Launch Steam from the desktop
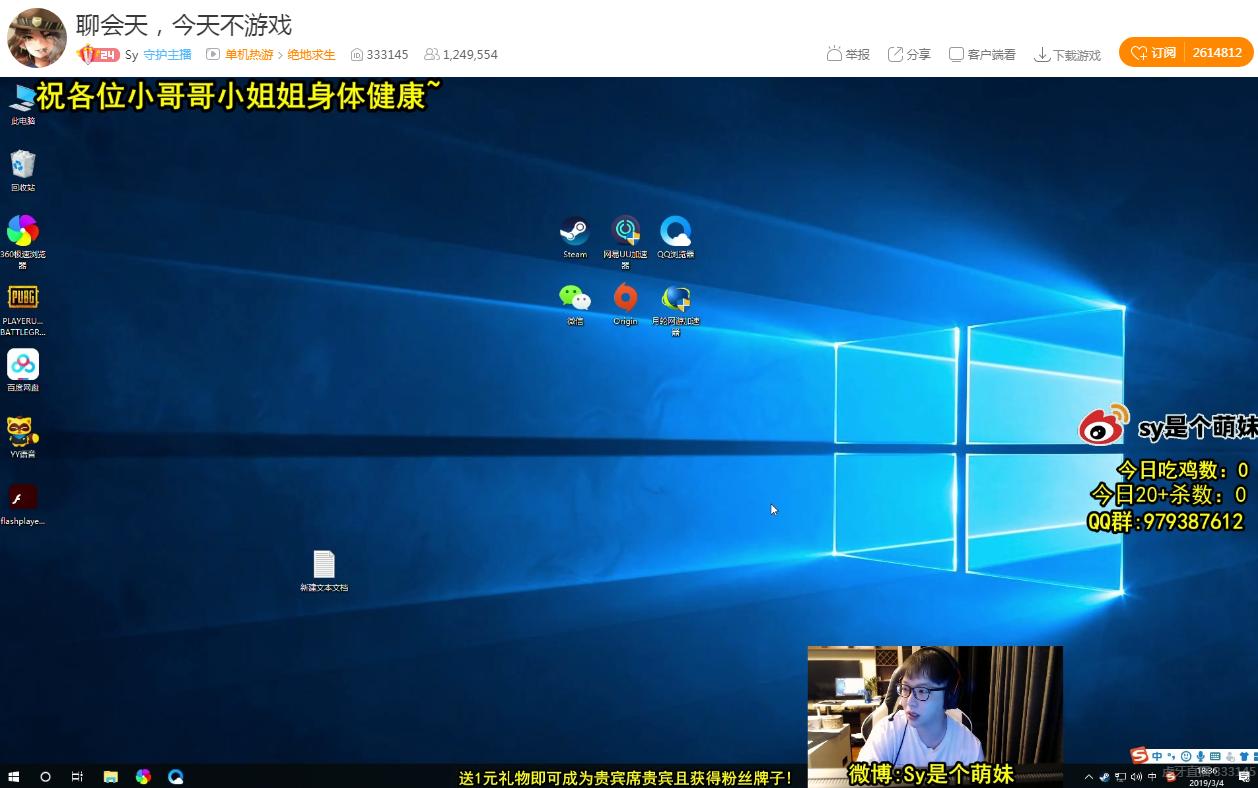Viewport: 1258px width, 788px height. click(575, 230)
